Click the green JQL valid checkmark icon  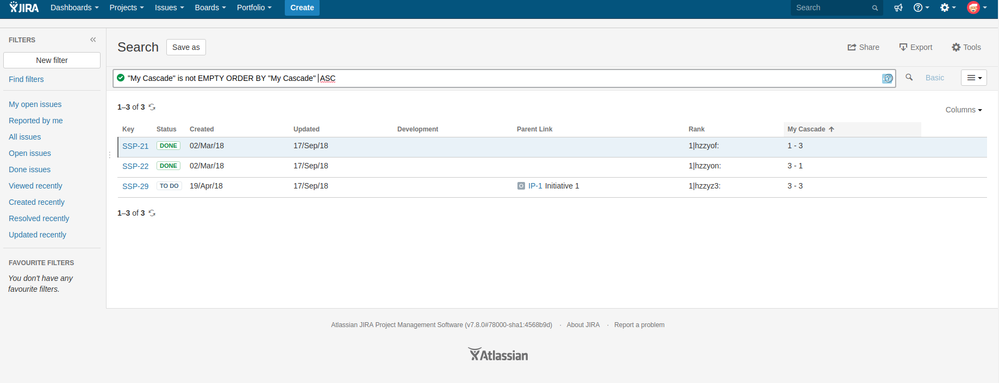[120, 78]
